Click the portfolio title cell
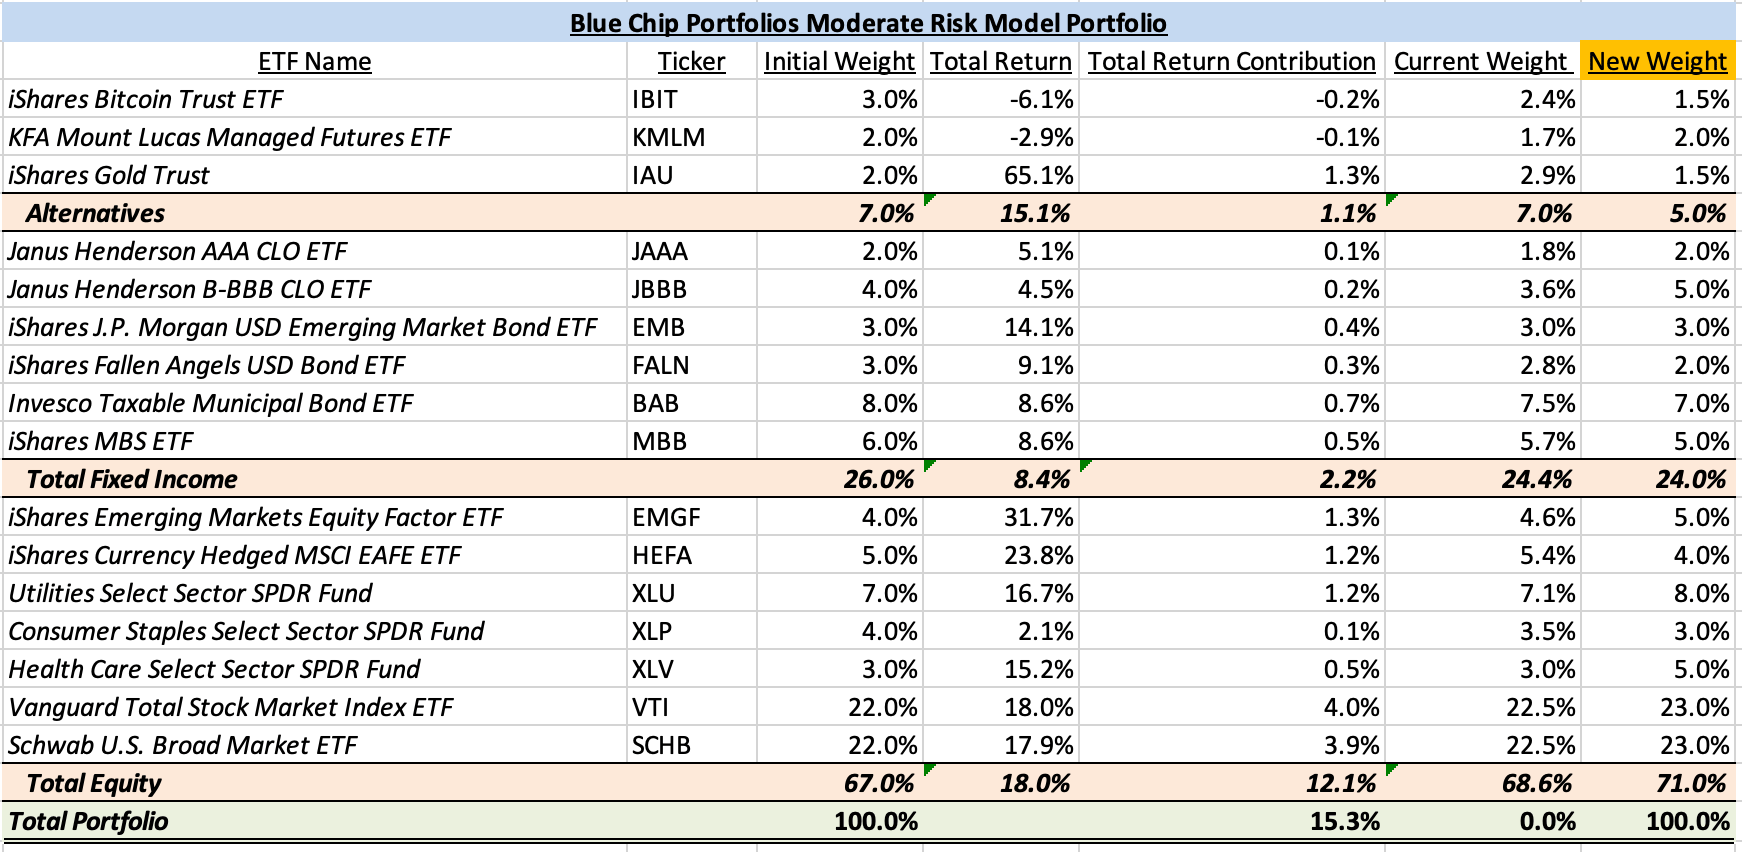Viewport: 1742px width, 852px height. [x=868, y=22]
